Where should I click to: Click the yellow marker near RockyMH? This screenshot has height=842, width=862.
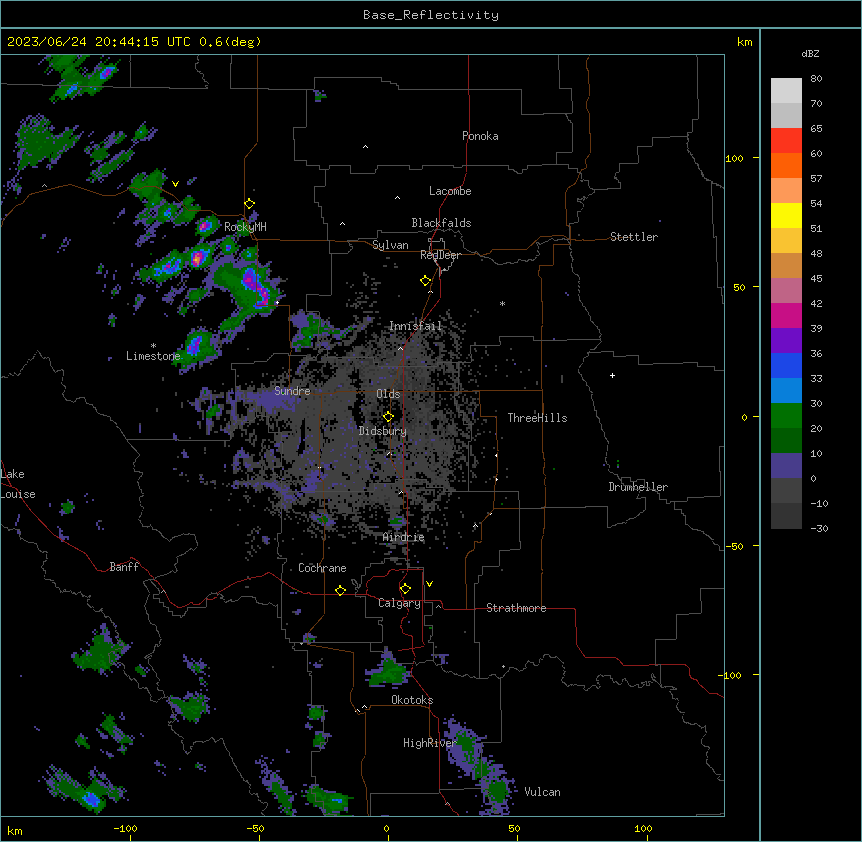point(250,204)
